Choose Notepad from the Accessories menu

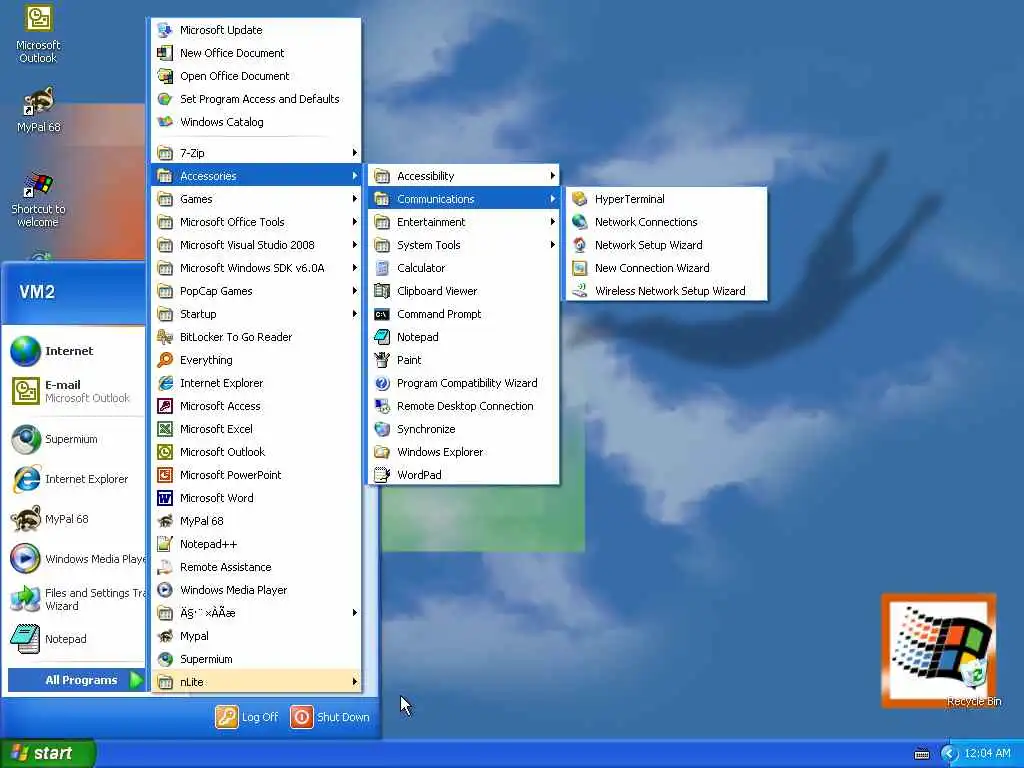[x=464, y=337]
